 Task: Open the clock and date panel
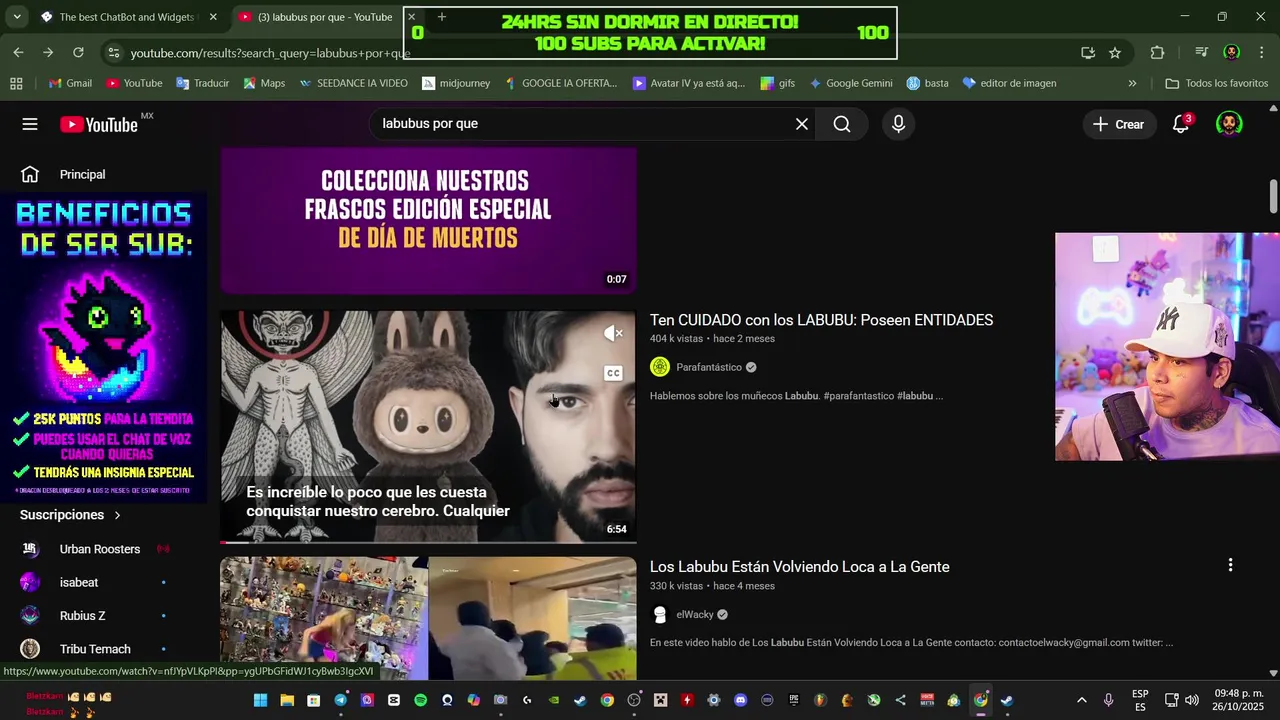[x=1236, y=700]
